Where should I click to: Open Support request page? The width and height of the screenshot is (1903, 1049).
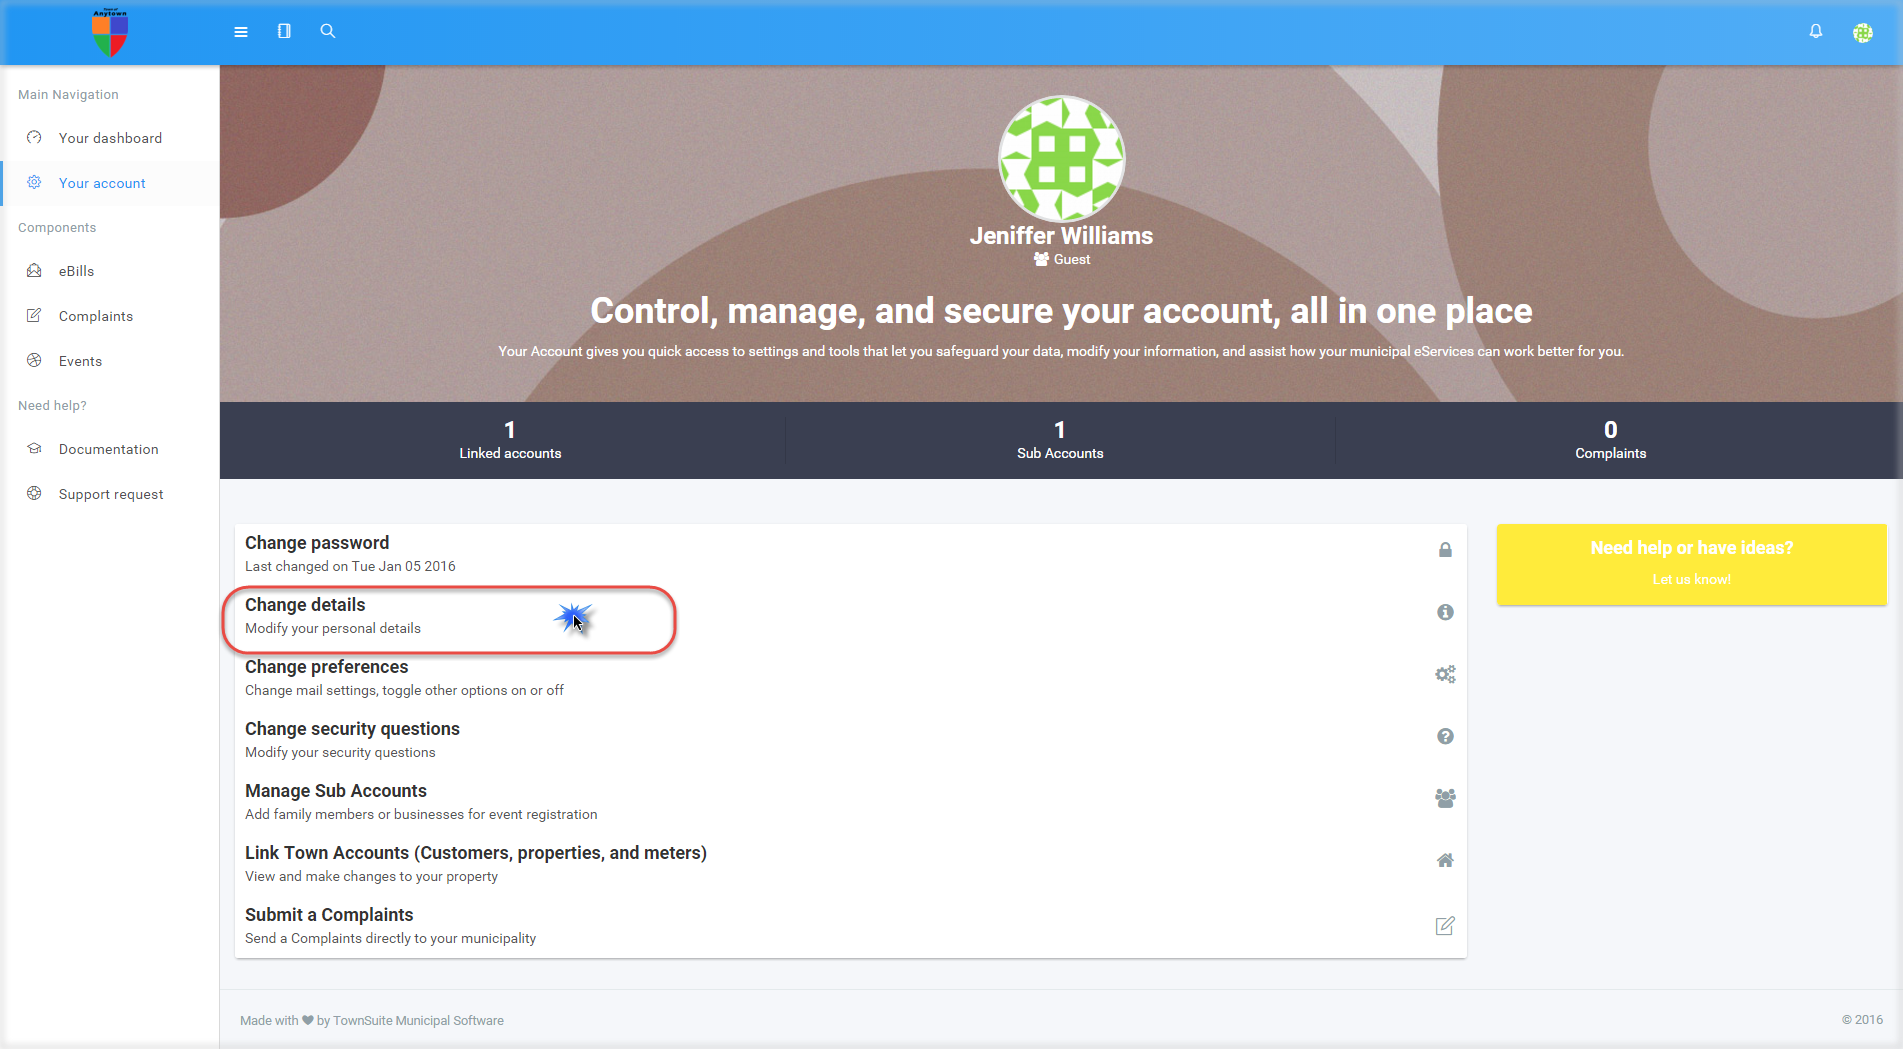(x=110, y=494)
